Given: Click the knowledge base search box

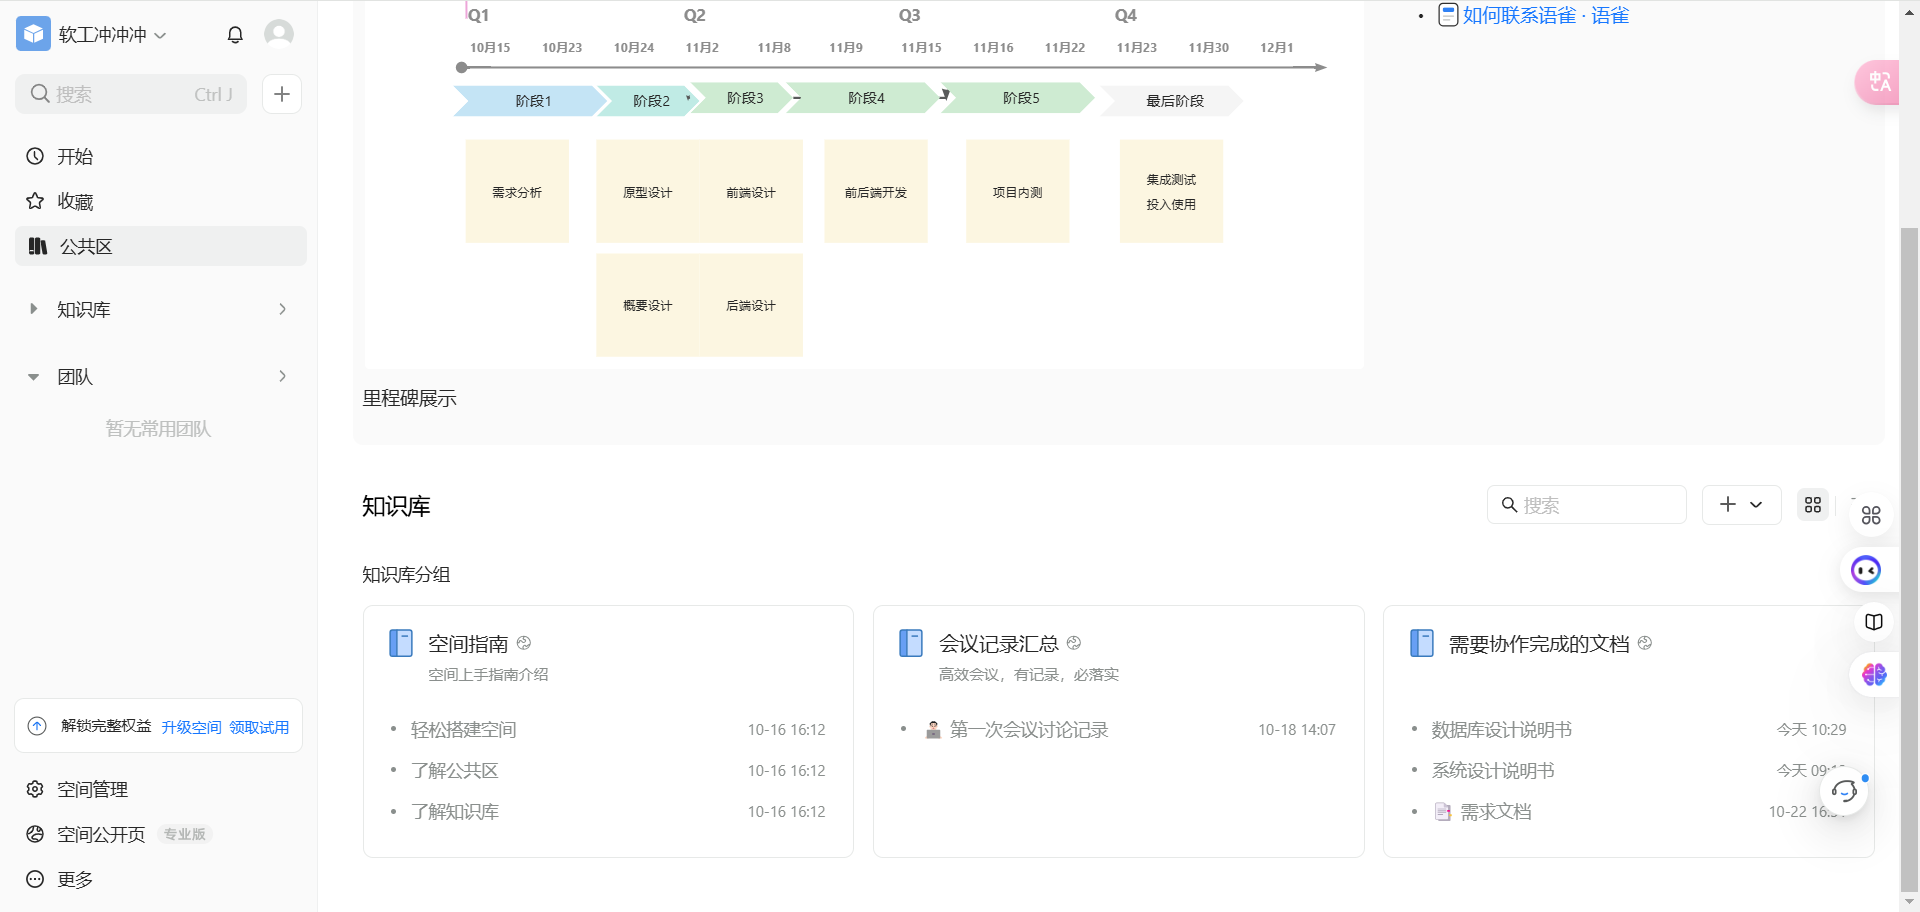Looking at the screenshot, I should pyautogui.click(x=1587, y=505).
